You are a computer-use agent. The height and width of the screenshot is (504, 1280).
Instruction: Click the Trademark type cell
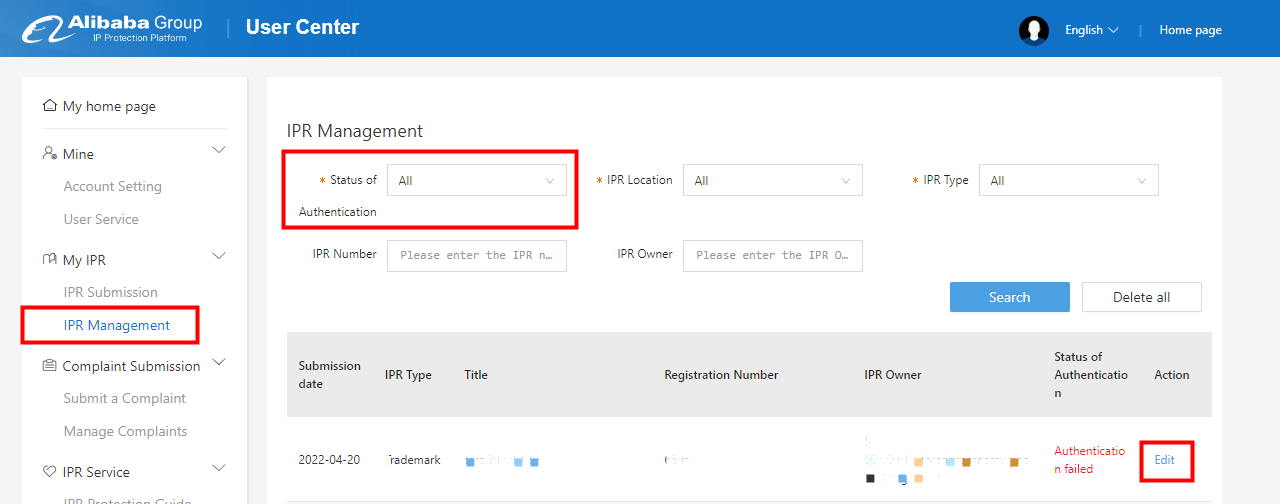point(413,460)
